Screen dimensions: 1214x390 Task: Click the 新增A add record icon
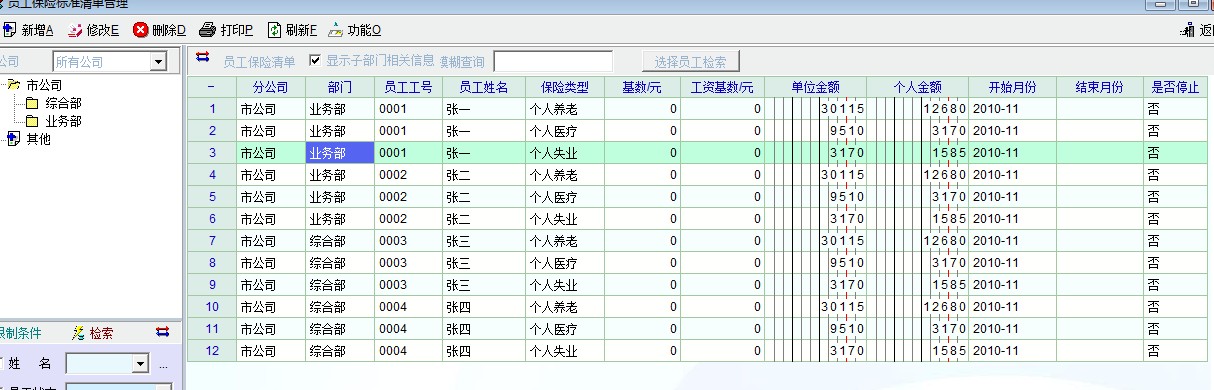pyautogui.click(x=9, y=29)
